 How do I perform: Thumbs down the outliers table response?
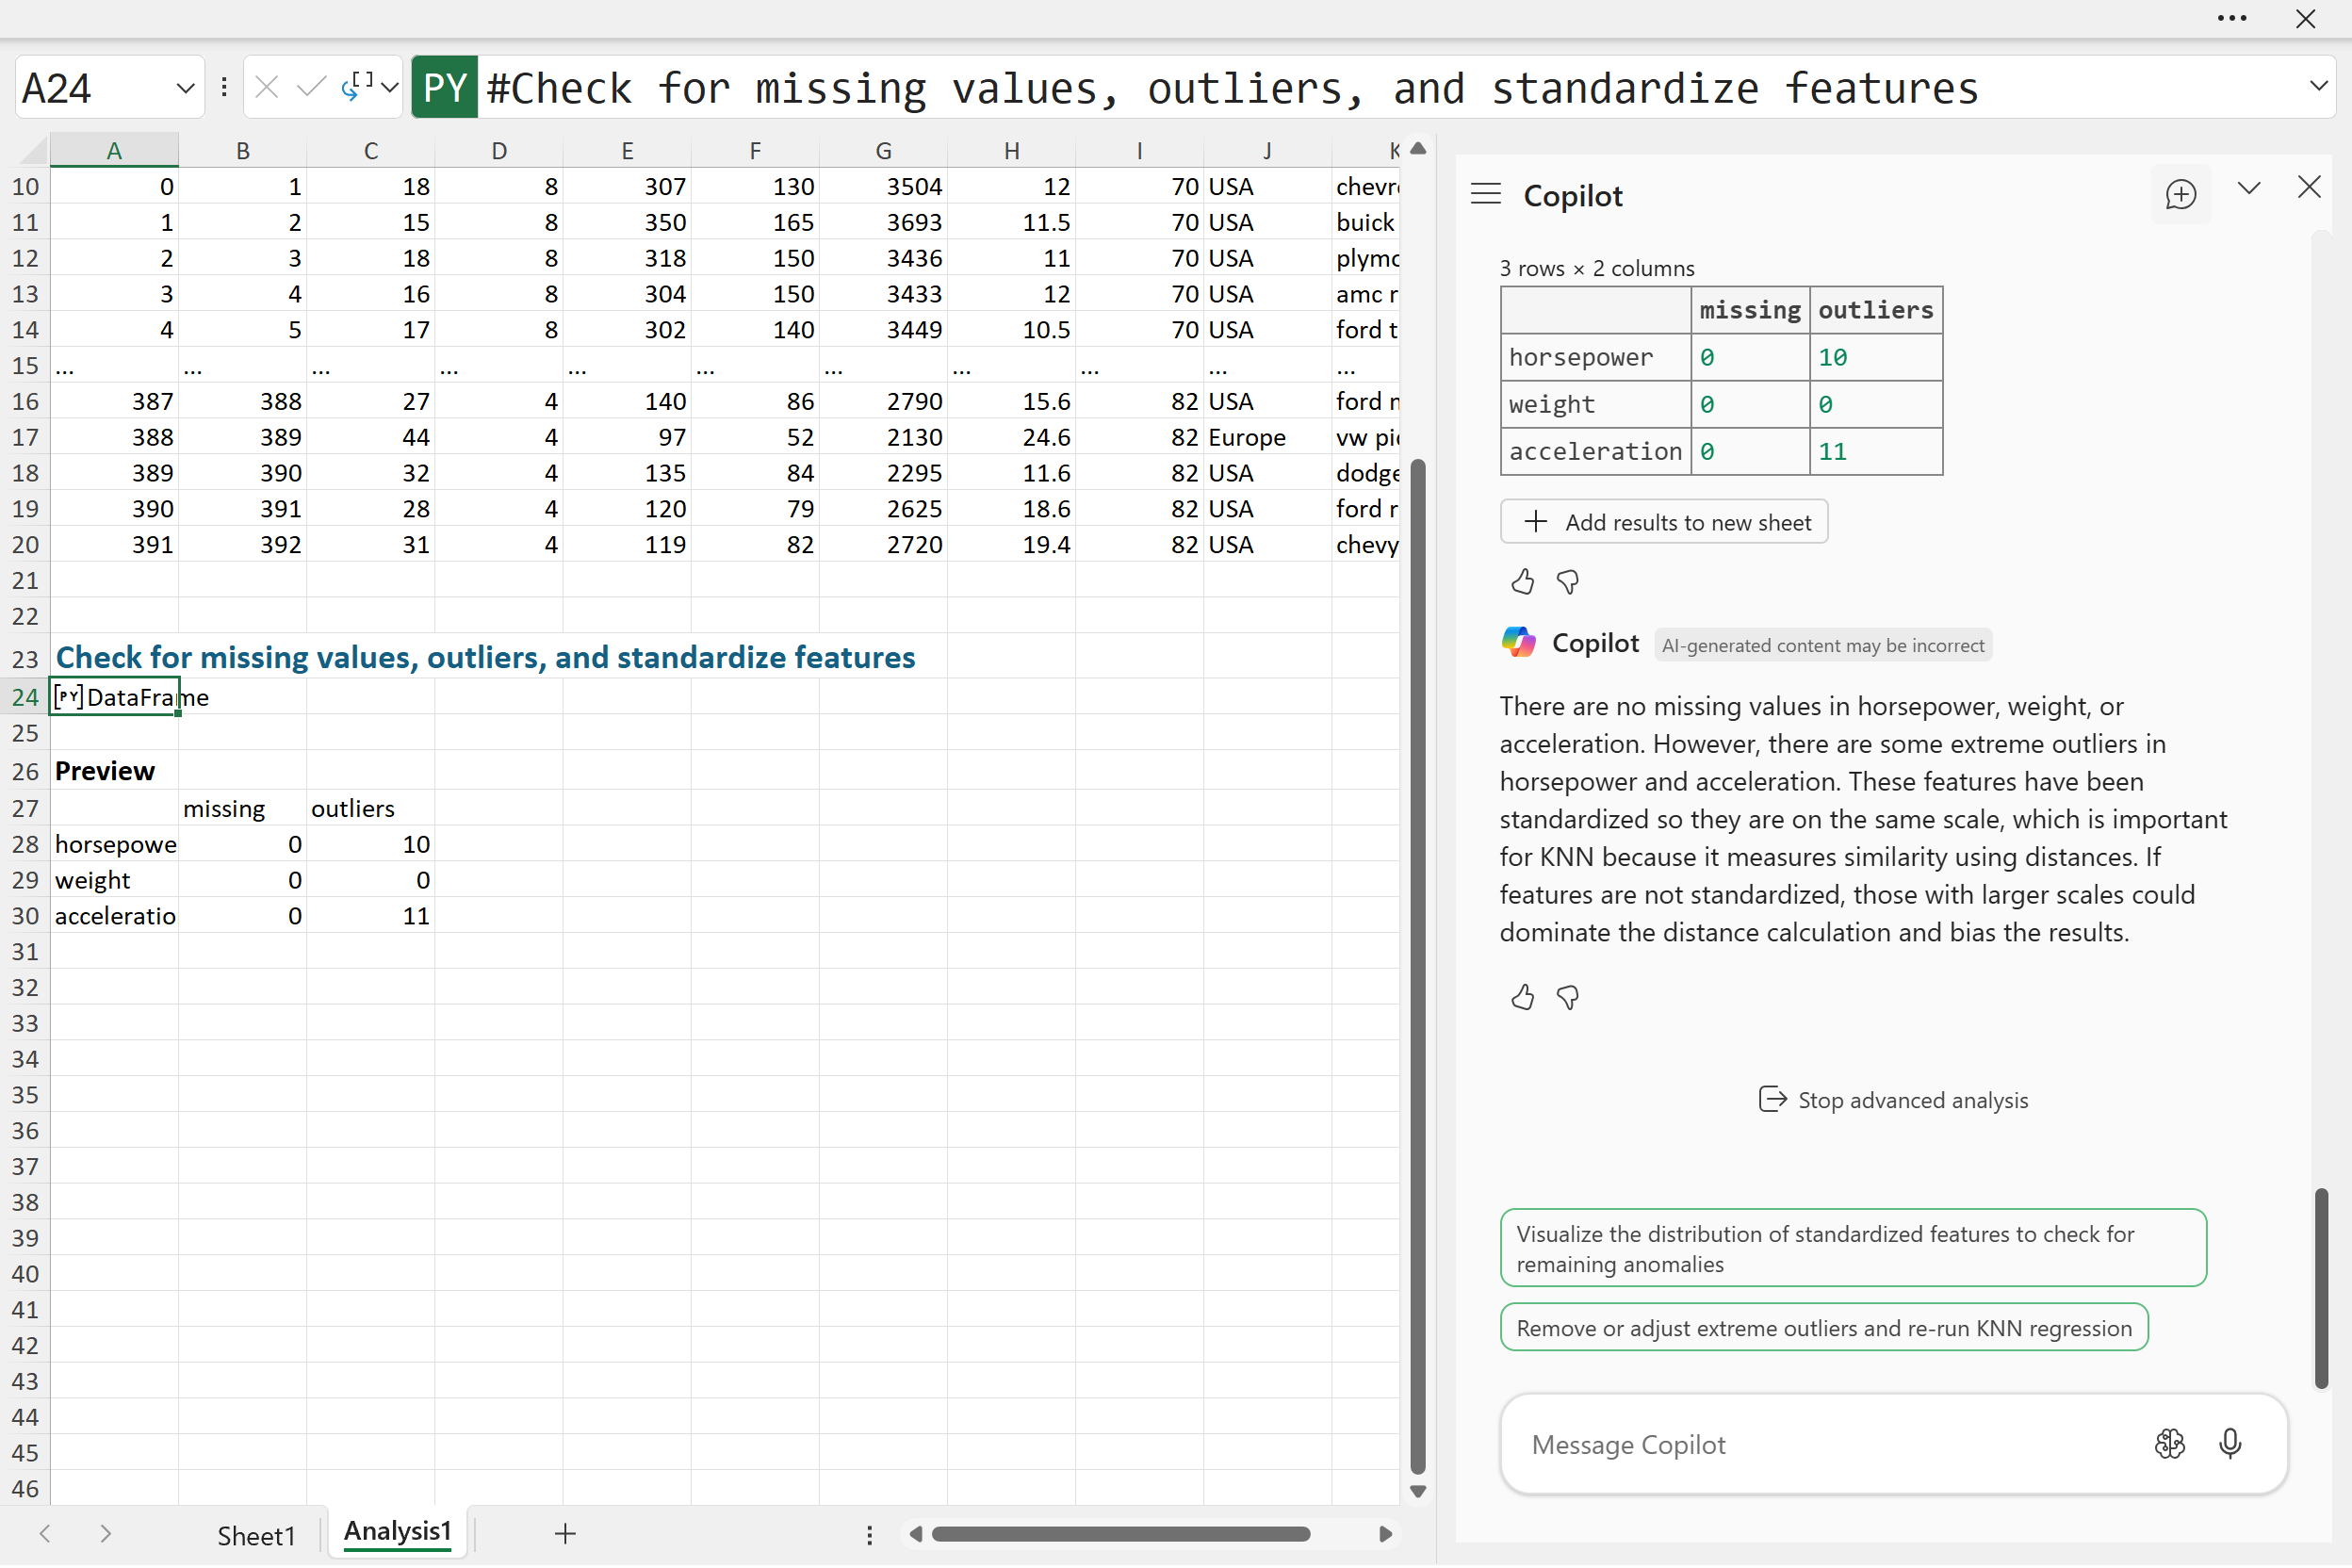[1568, 582]
